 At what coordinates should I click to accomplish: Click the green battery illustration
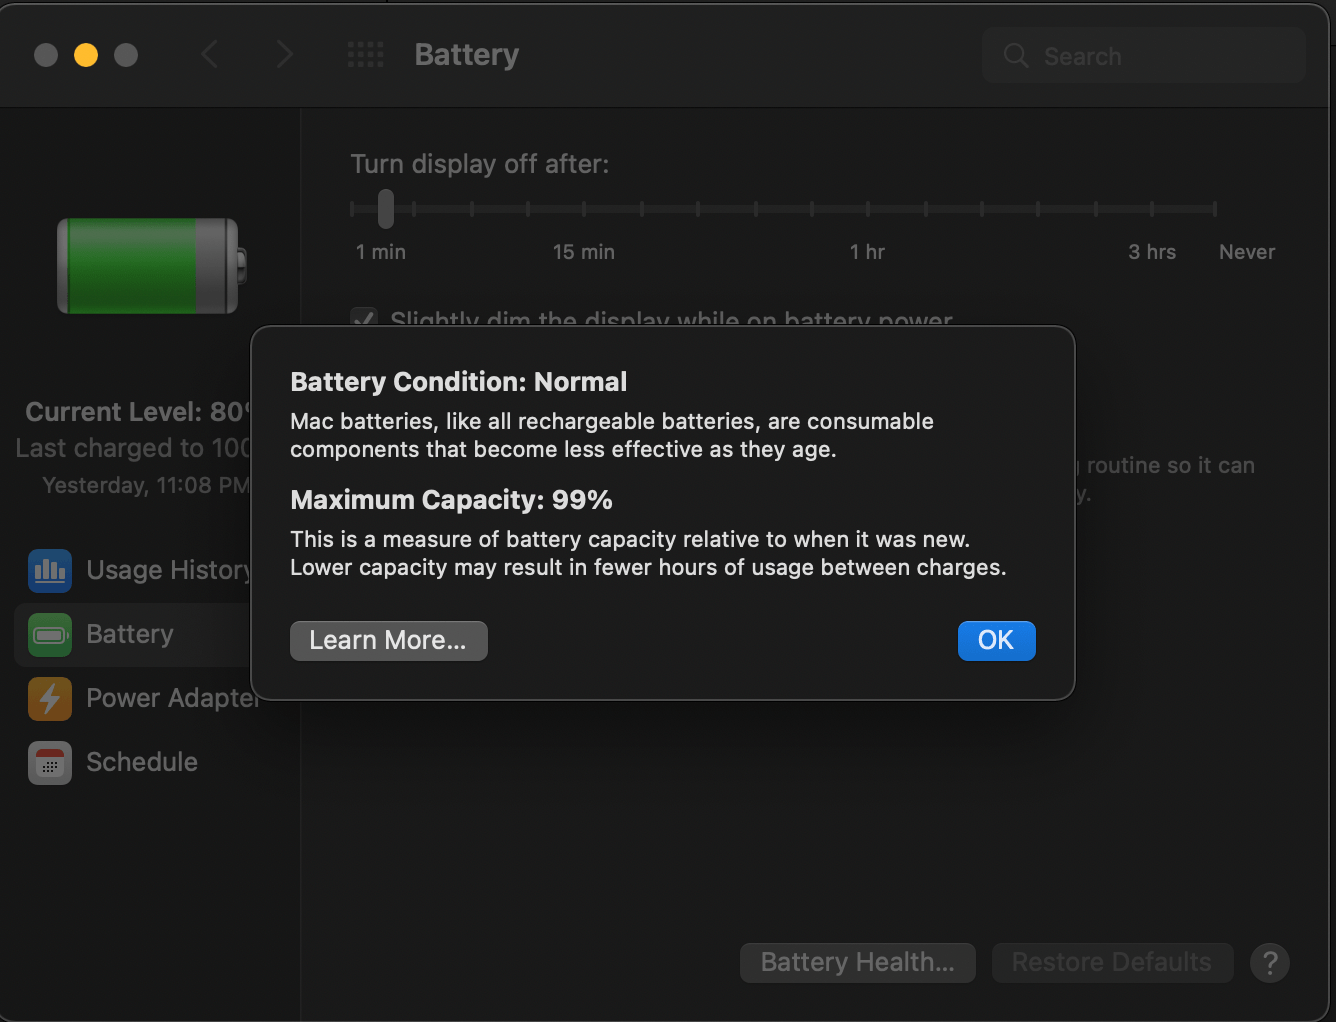(148, 265)
